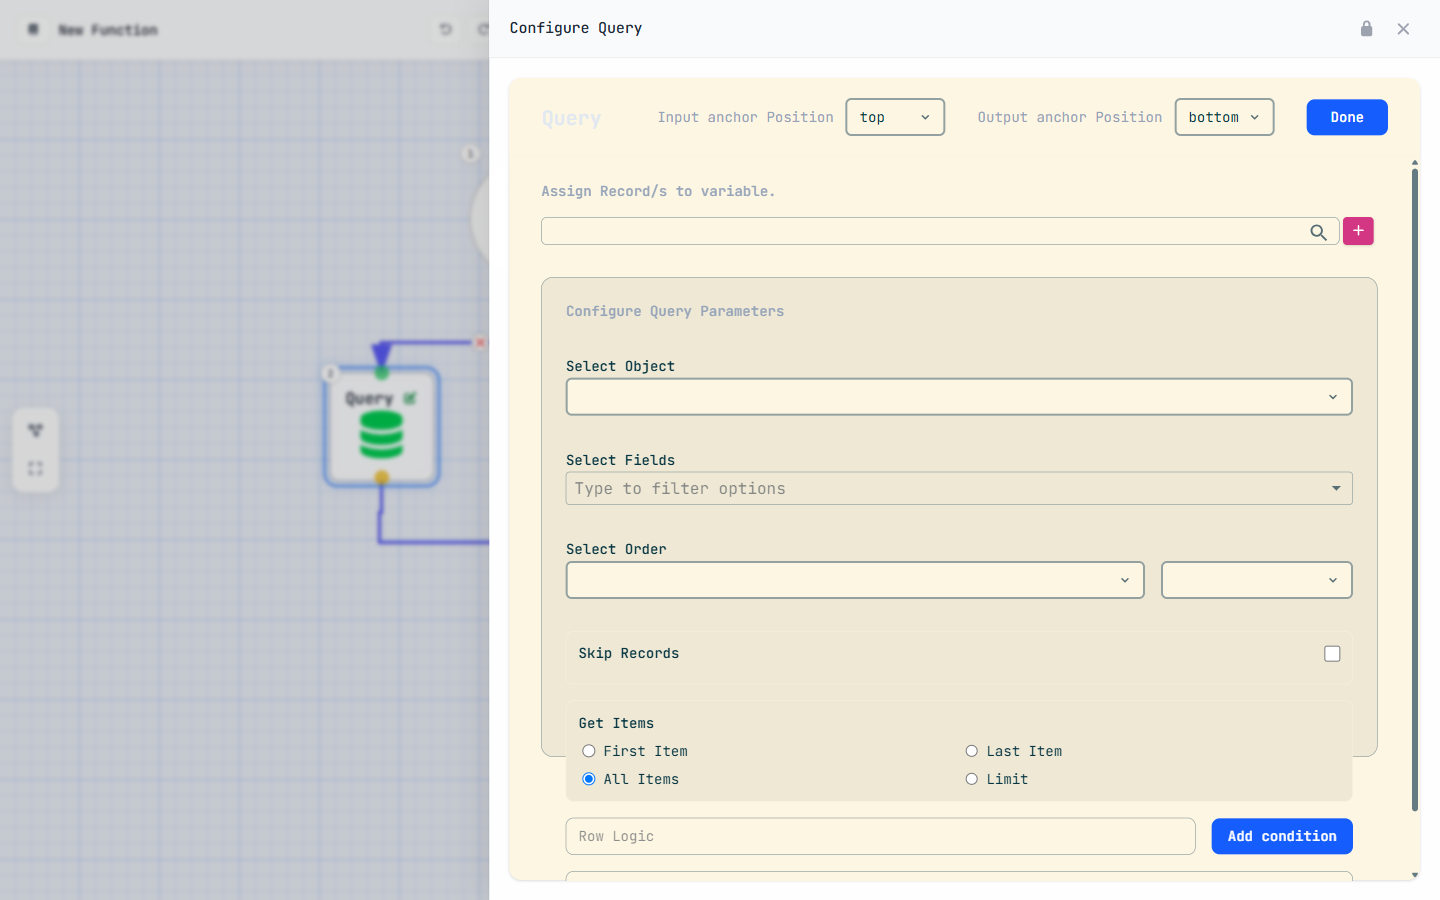
Task: Click the undo icon in top toolbar
Action: point(446,29)
